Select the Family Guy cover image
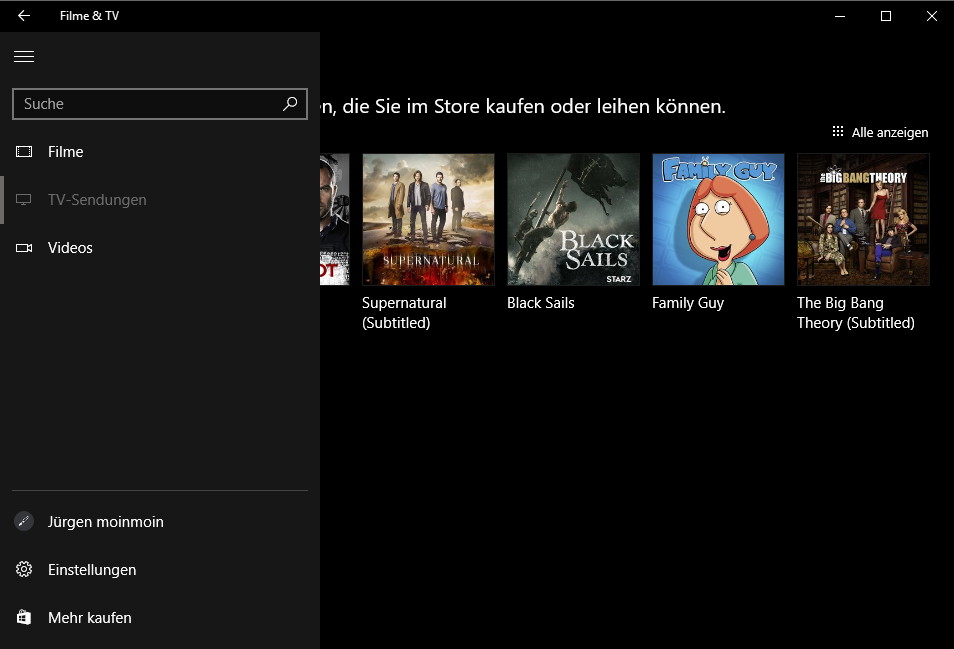 (x=718, y=220)
